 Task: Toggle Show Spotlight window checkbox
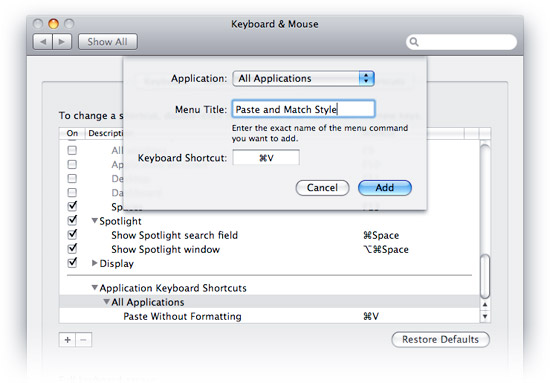pyautogui.click(x=72, y=248)
